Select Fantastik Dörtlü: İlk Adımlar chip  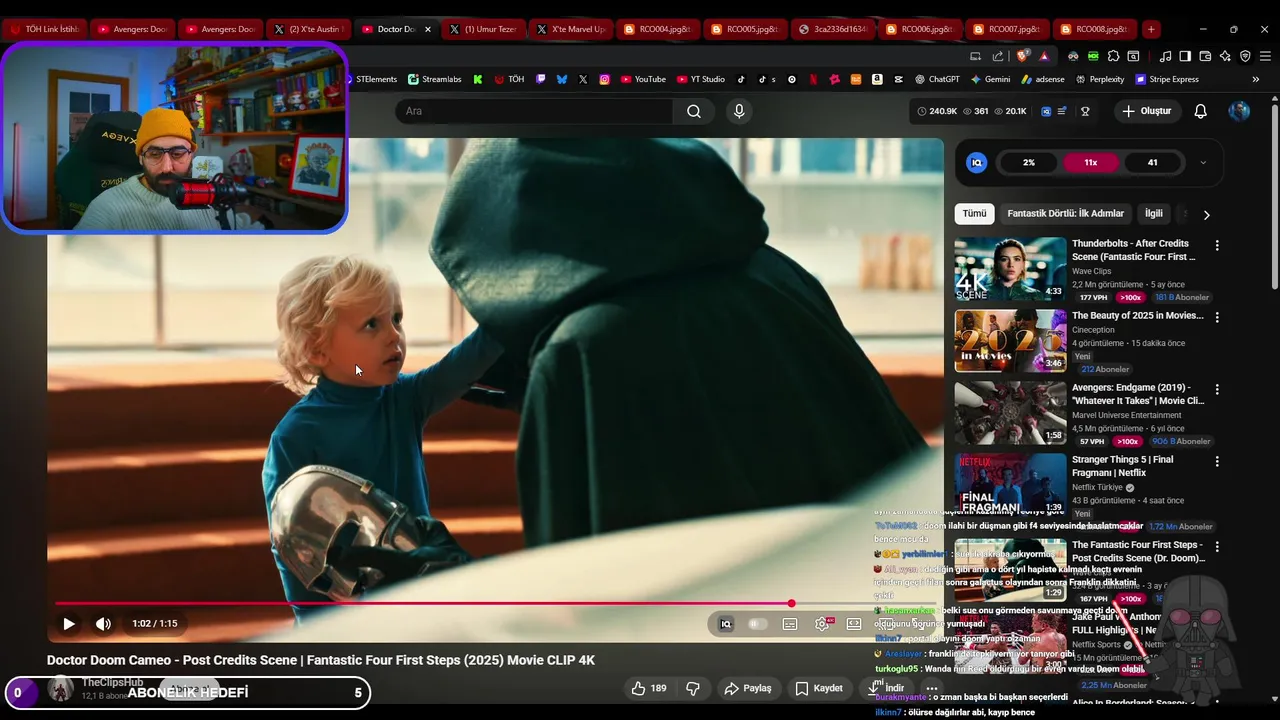coord(1065,213)
